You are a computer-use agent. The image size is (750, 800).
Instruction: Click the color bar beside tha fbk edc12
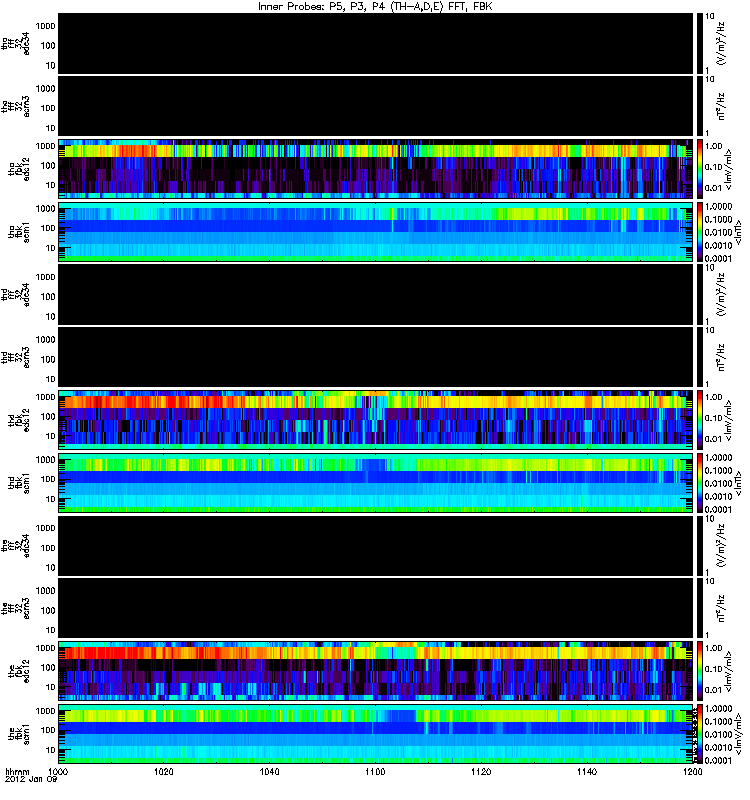[700, 167]
